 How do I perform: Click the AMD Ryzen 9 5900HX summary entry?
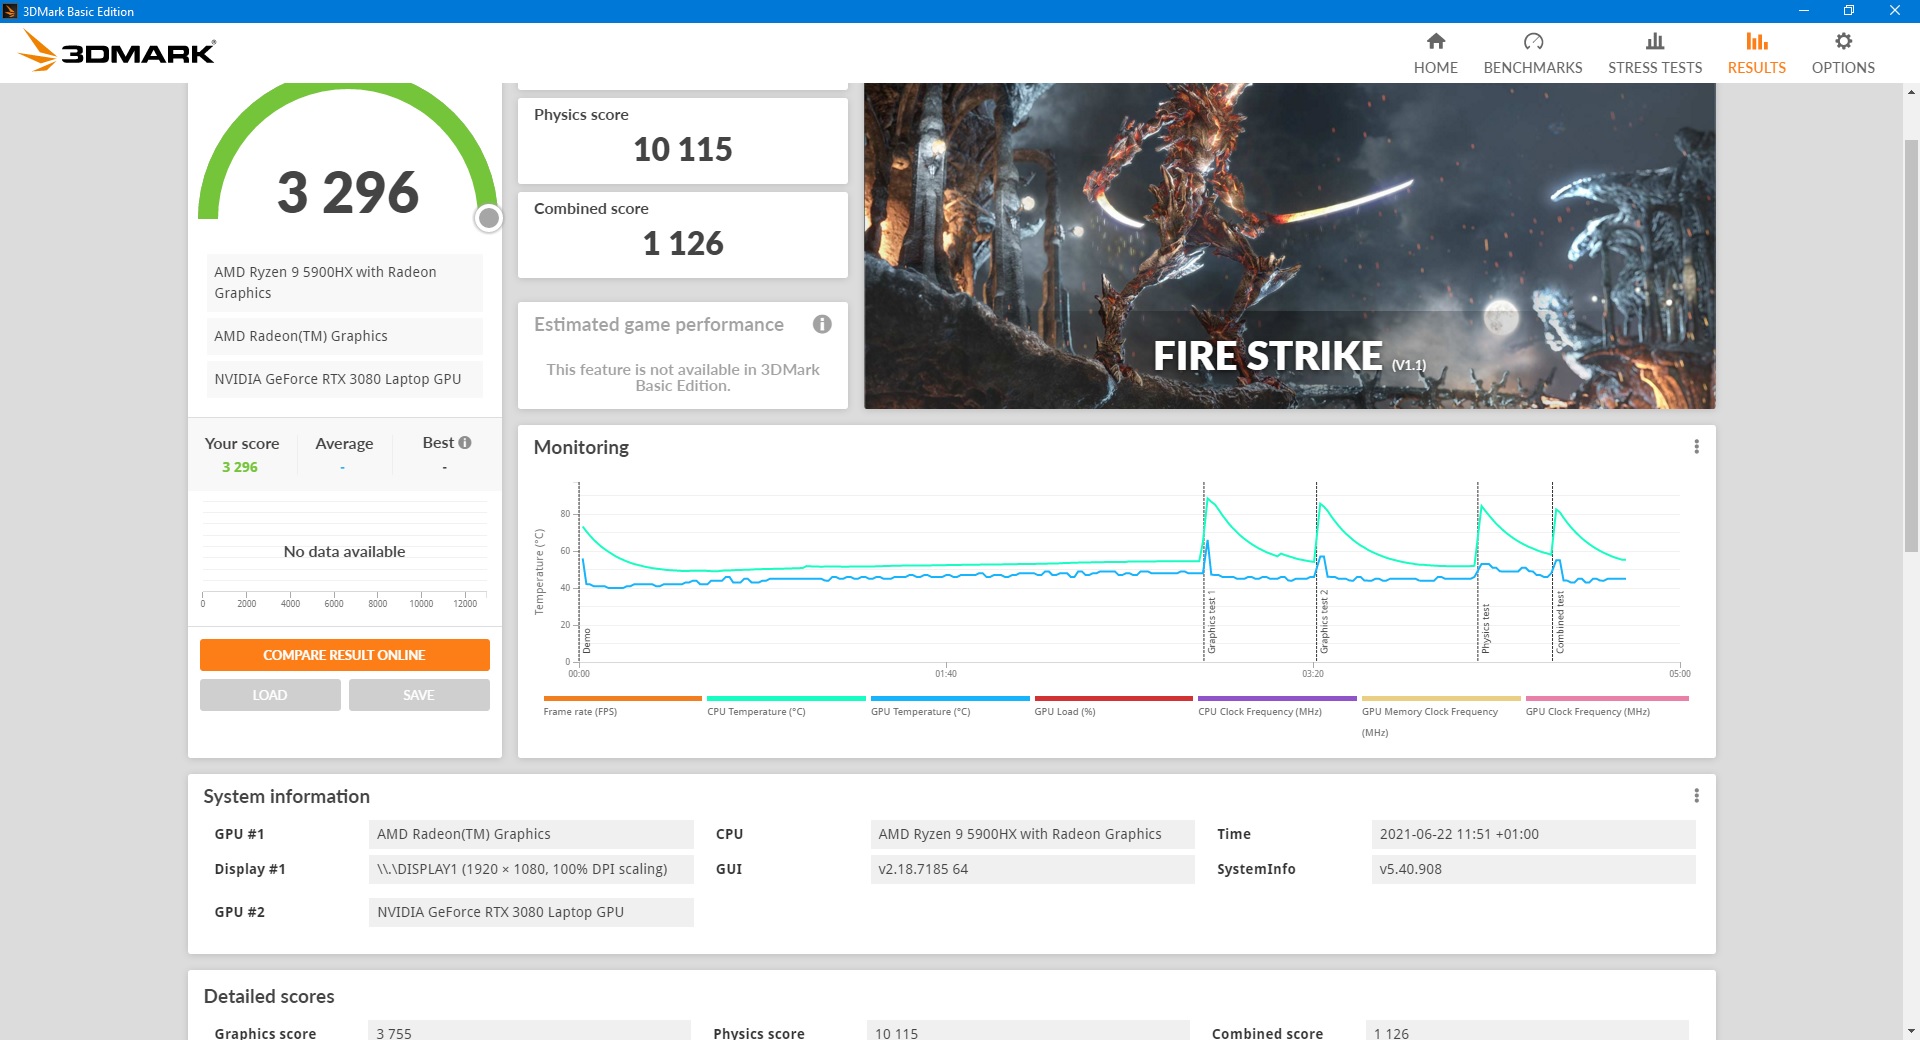coord(344,282)
